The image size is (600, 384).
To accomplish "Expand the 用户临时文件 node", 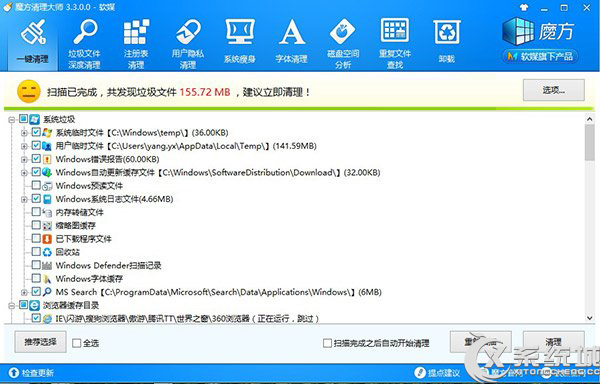I will (24, 146).
